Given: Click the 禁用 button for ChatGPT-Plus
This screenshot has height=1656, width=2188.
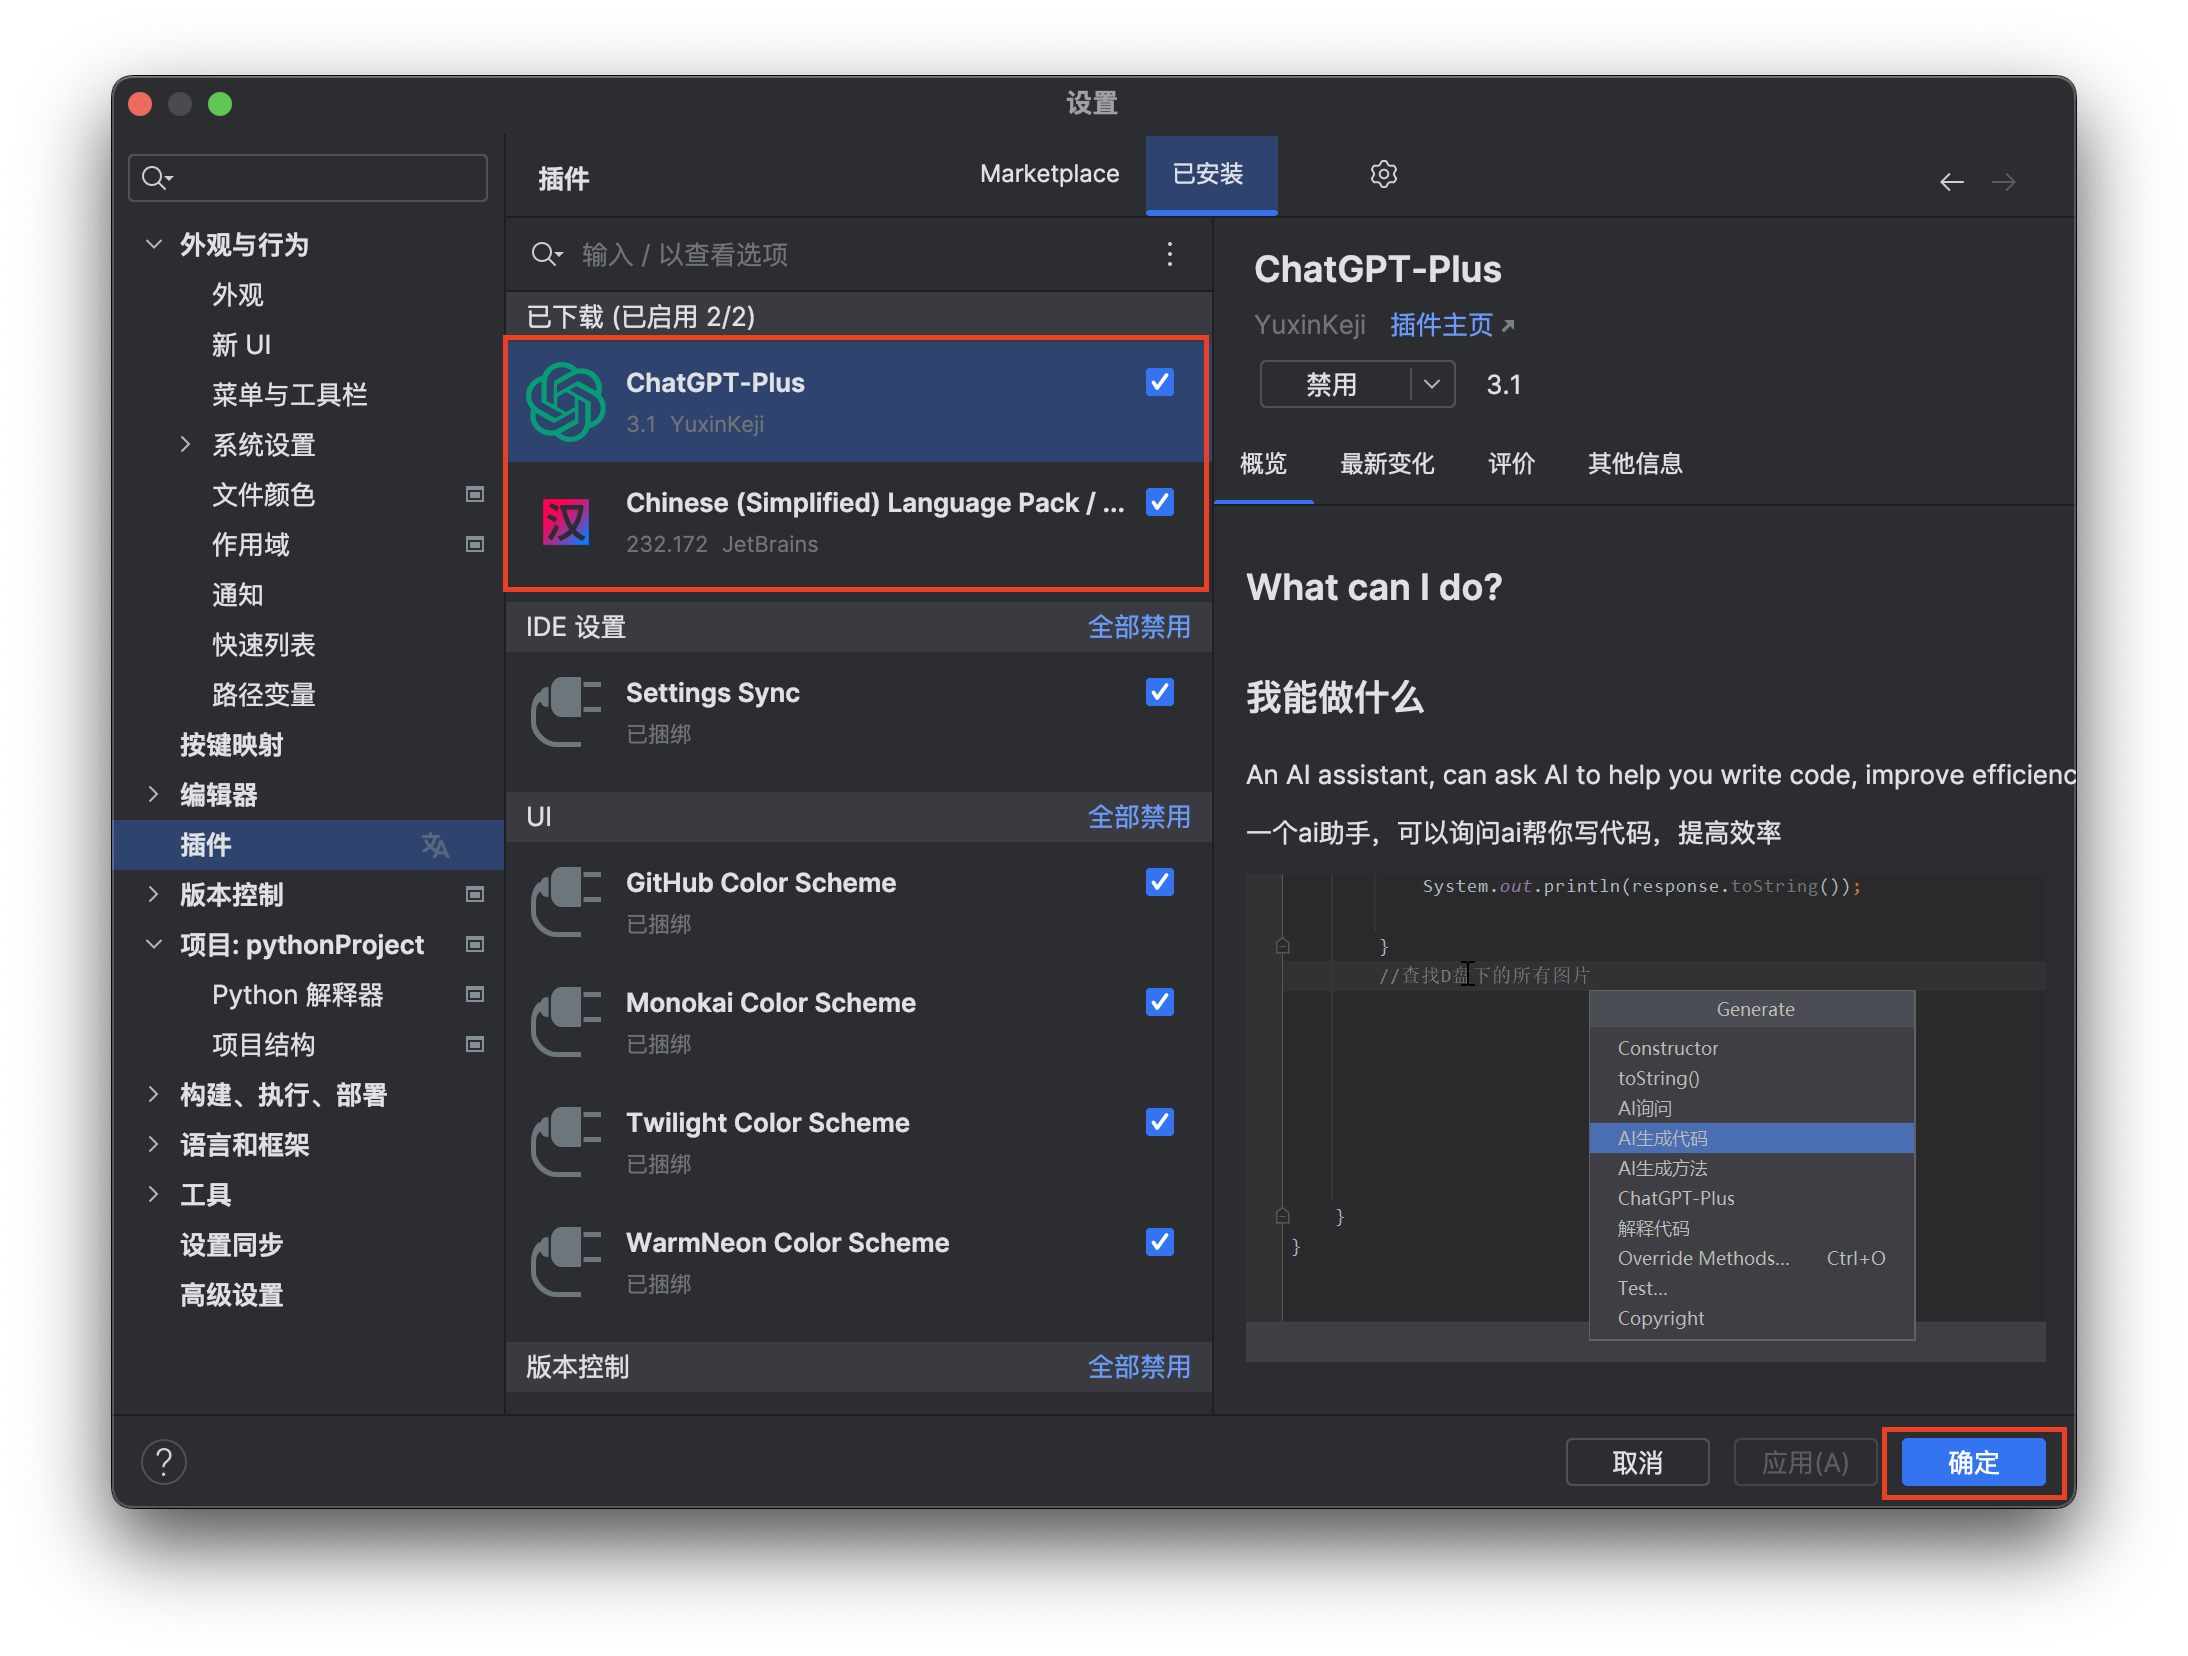Looking at the screenshot, I should tap(1334, 384).
